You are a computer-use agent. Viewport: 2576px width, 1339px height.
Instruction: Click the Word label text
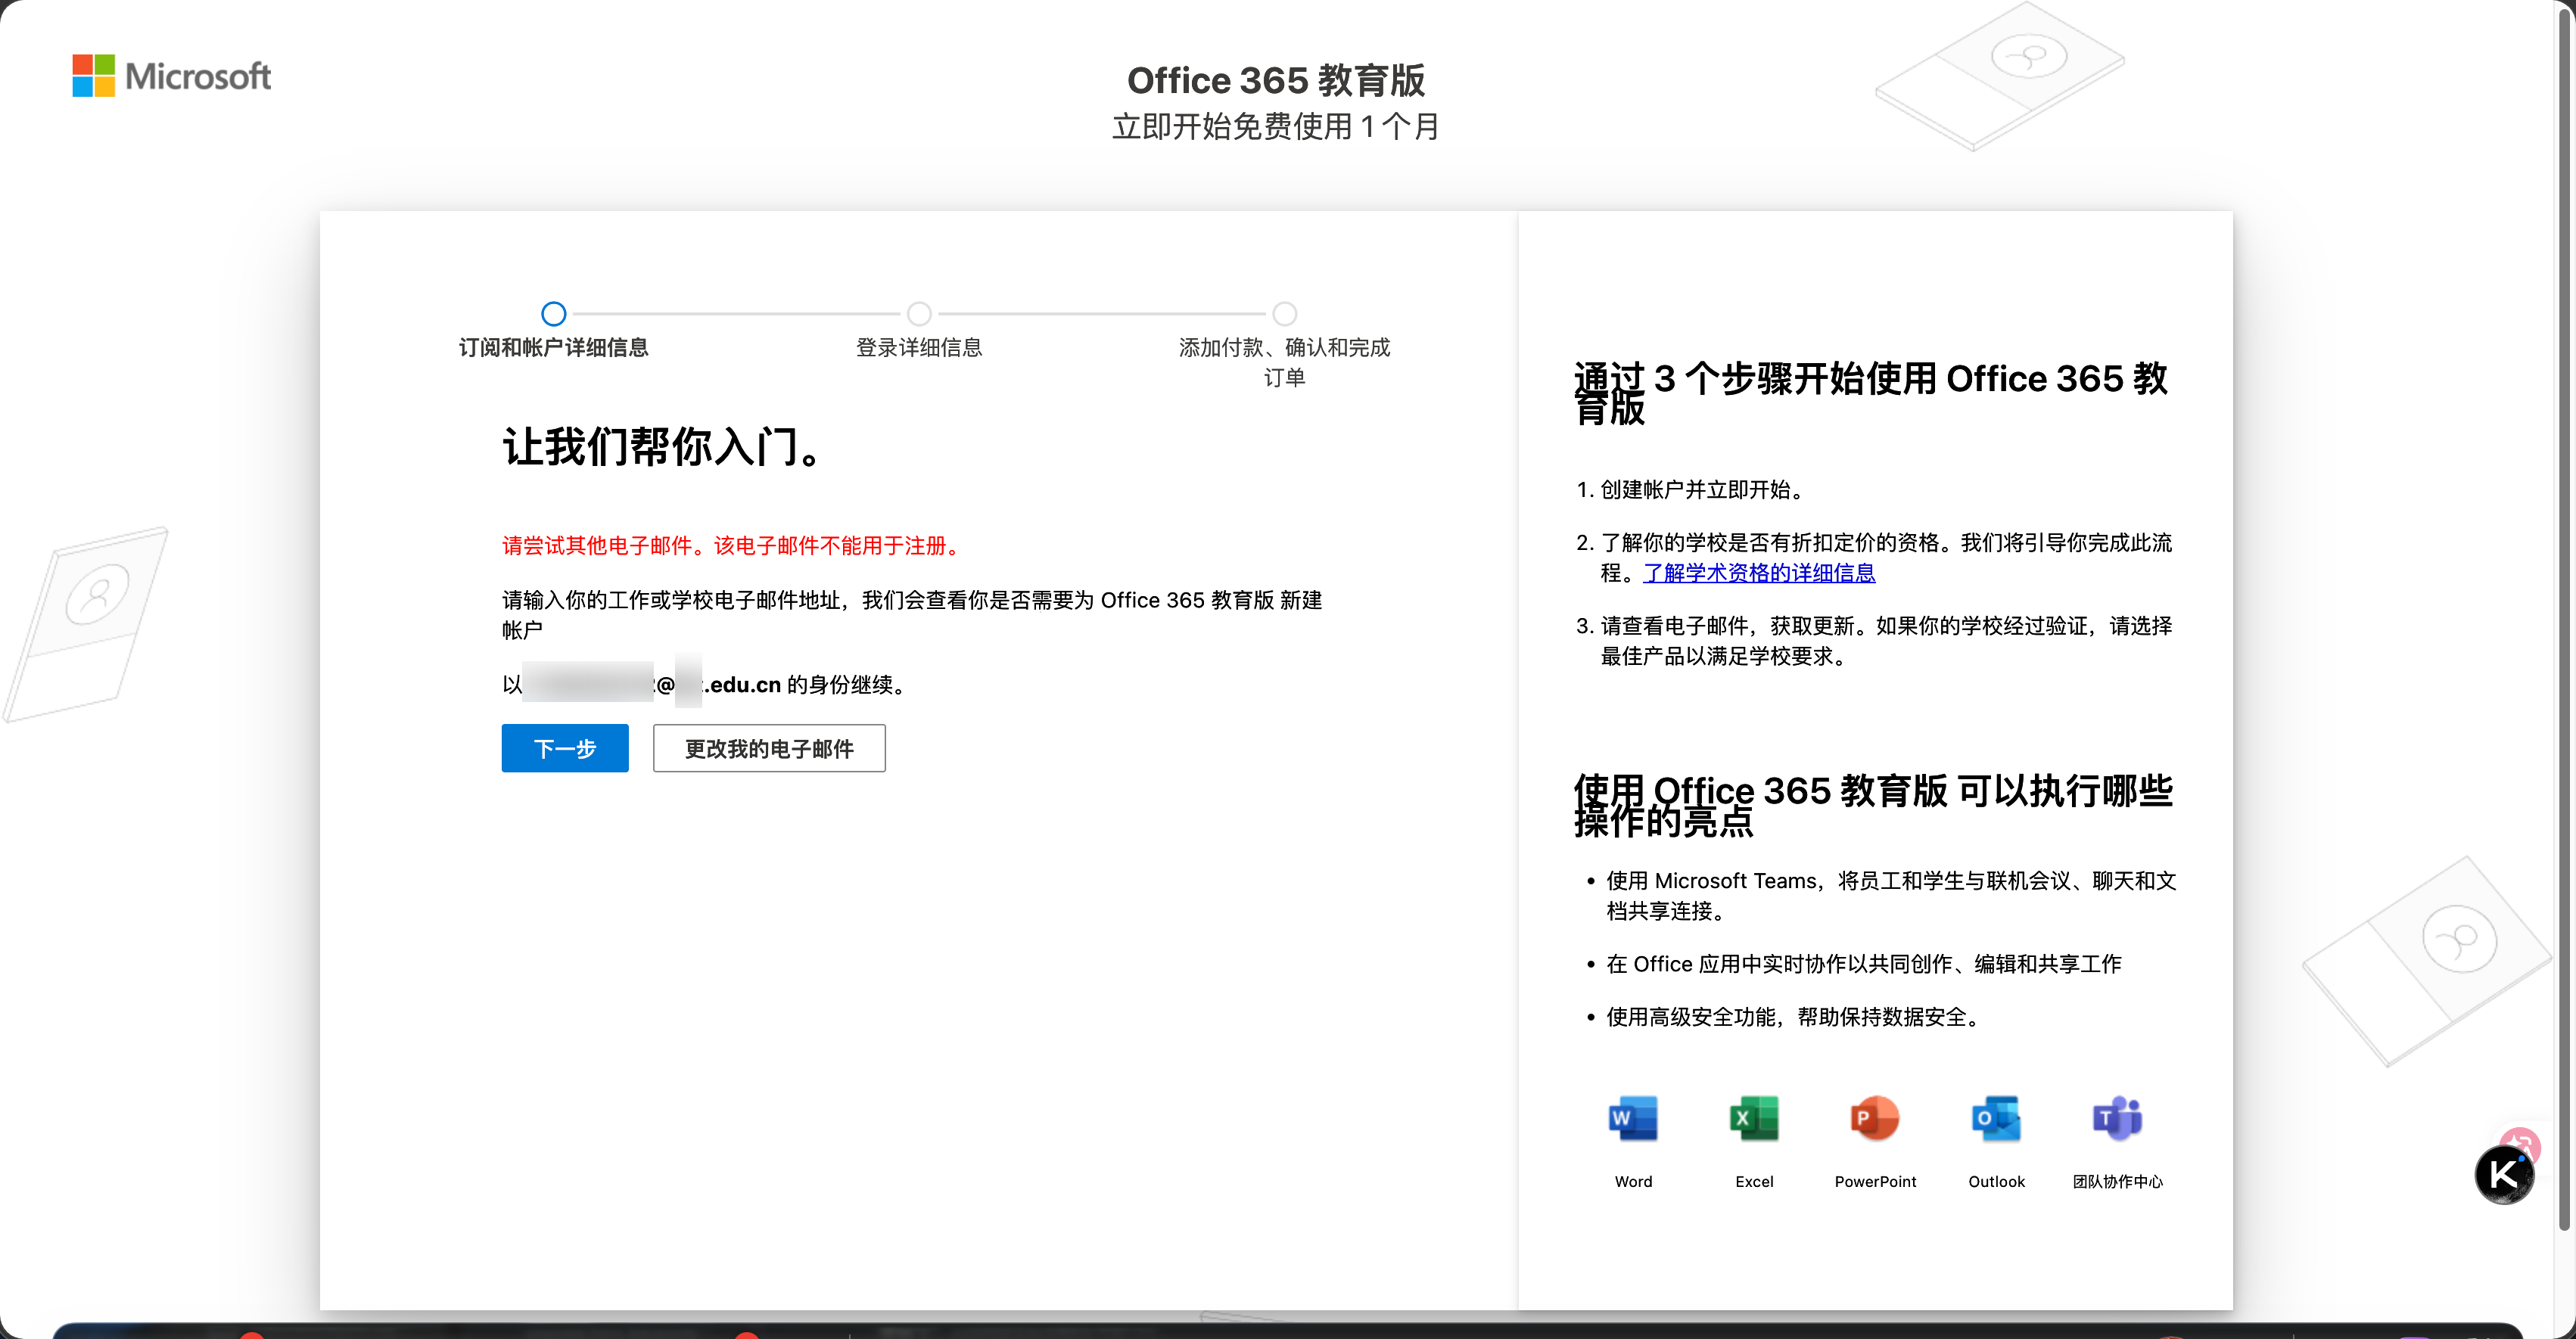(x=1633, y=1181)
